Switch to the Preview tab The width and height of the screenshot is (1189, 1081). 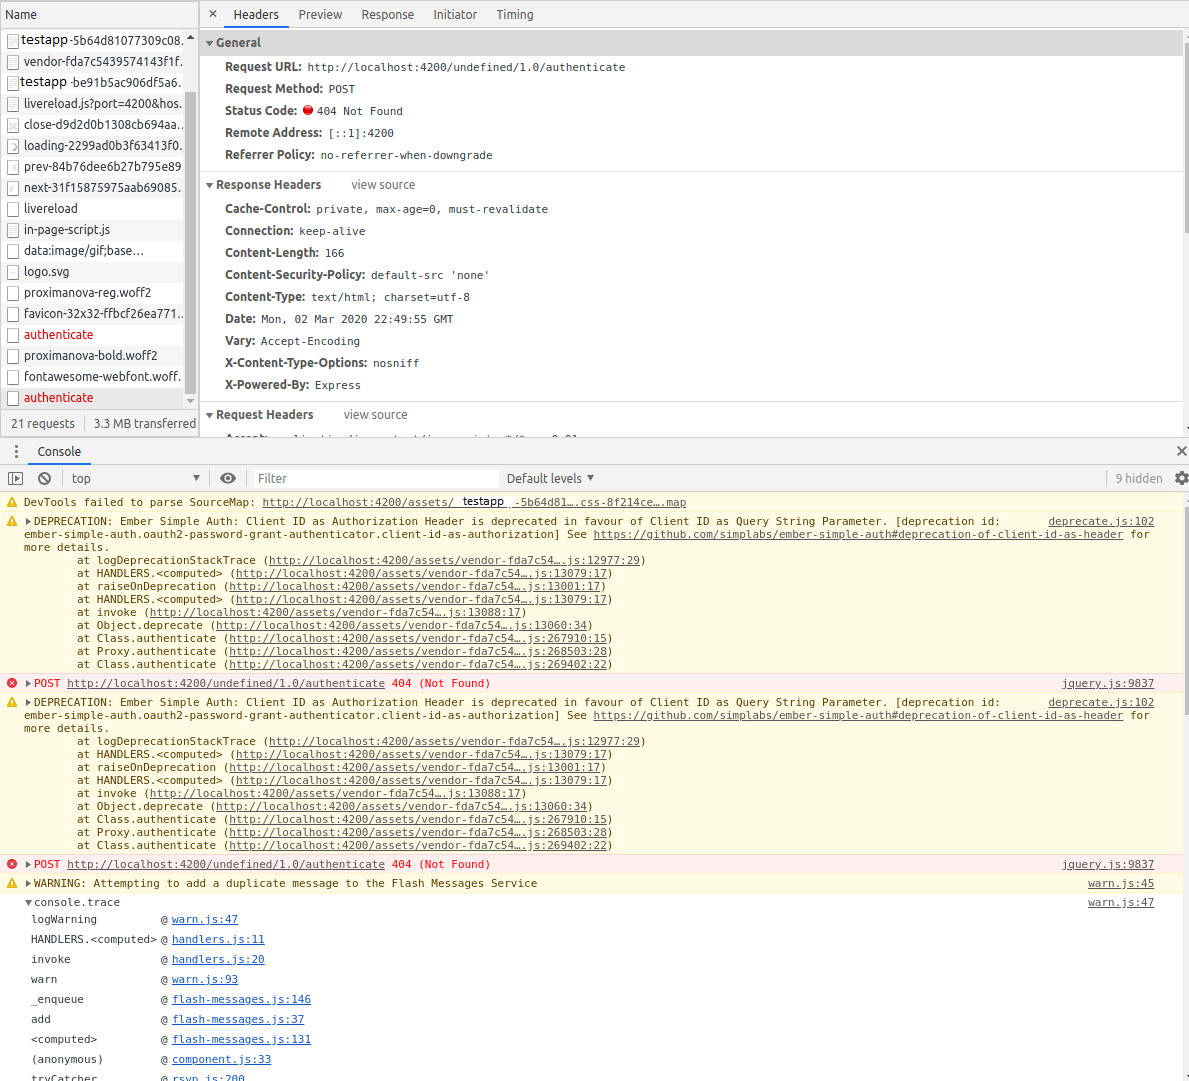coord(320,14)
